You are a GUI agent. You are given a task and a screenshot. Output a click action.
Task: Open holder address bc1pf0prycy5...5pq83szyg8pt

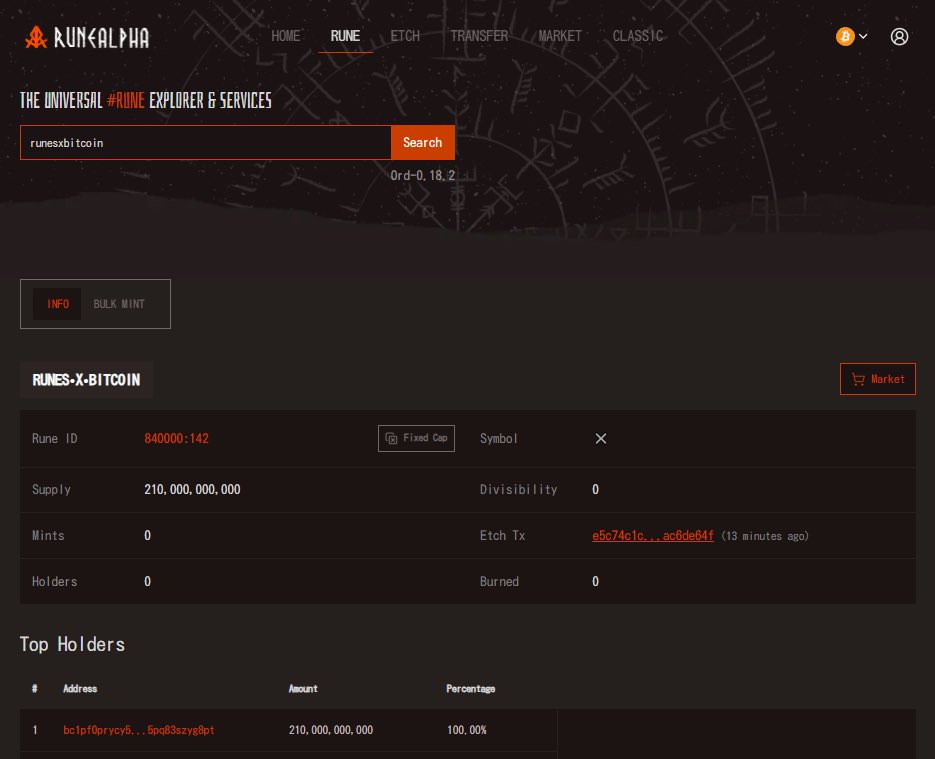click(x=138, y=730)
